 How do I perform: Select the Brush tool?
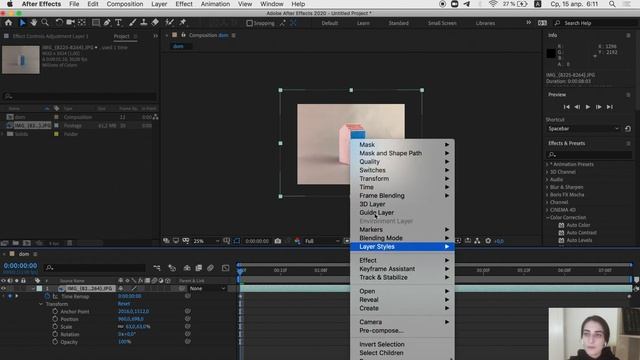point(132,23)
